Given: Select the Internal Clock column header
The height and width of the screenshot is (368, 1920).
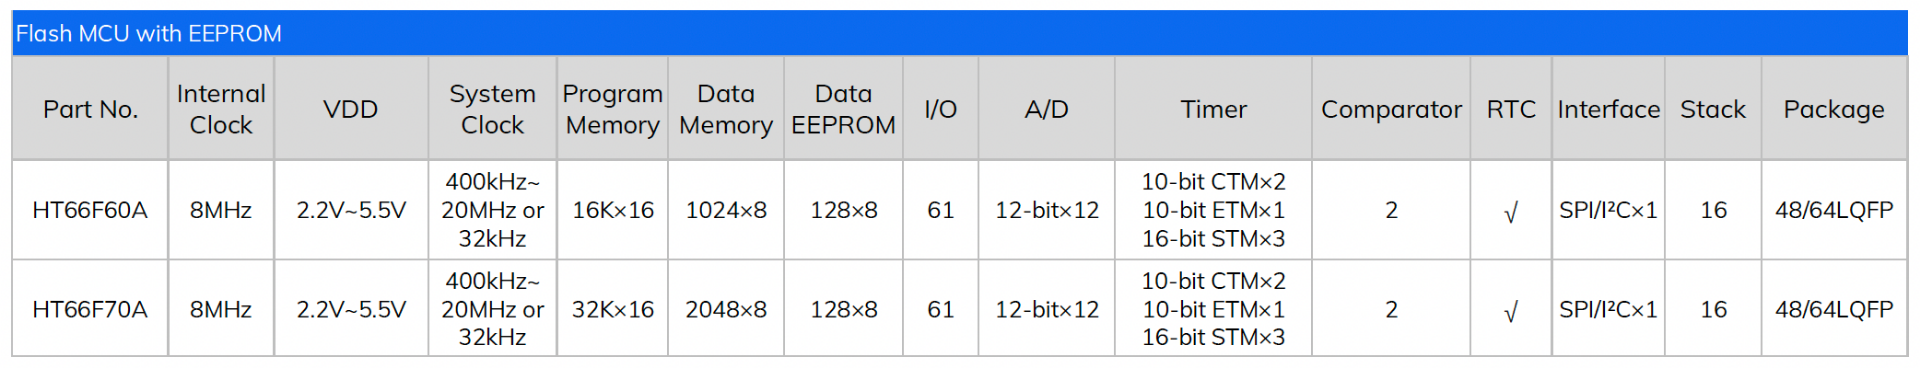Looking at the screenshot, I should pyautogui.click(x=221, y=109).
